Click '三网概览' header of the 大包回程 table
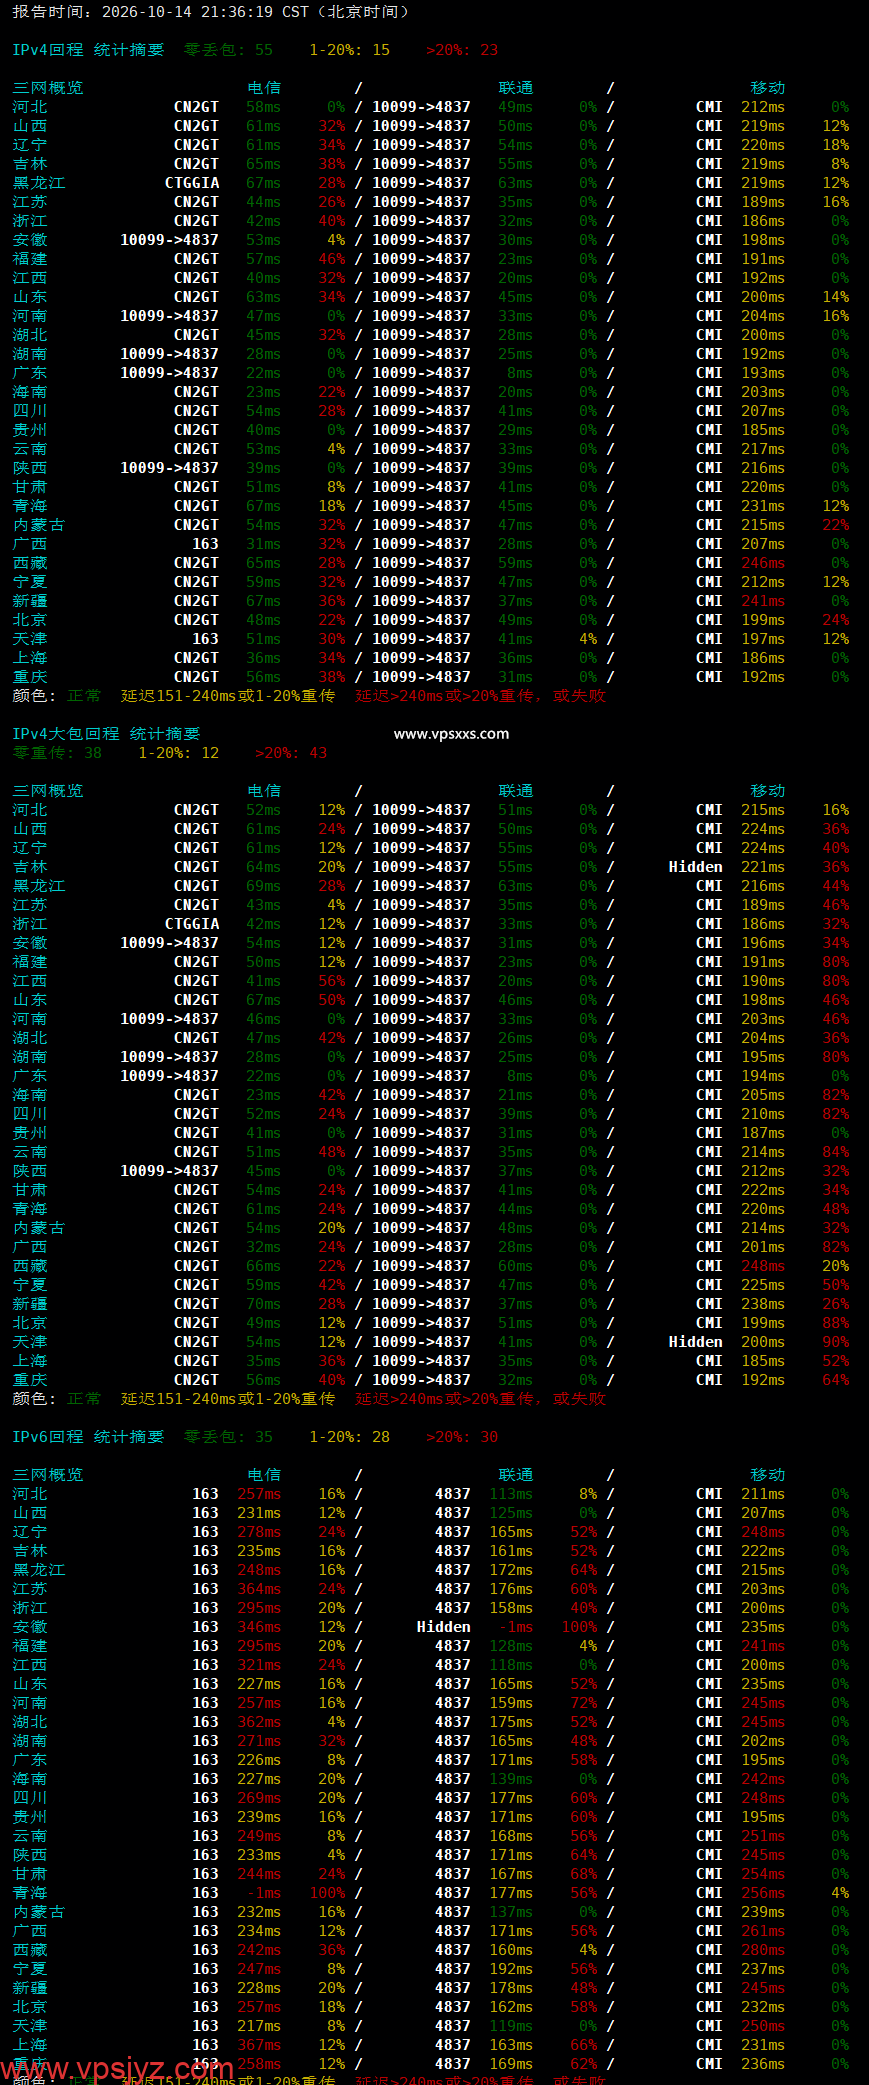Viewport: 869px width, 2085px height. click(x=48, y=791)
